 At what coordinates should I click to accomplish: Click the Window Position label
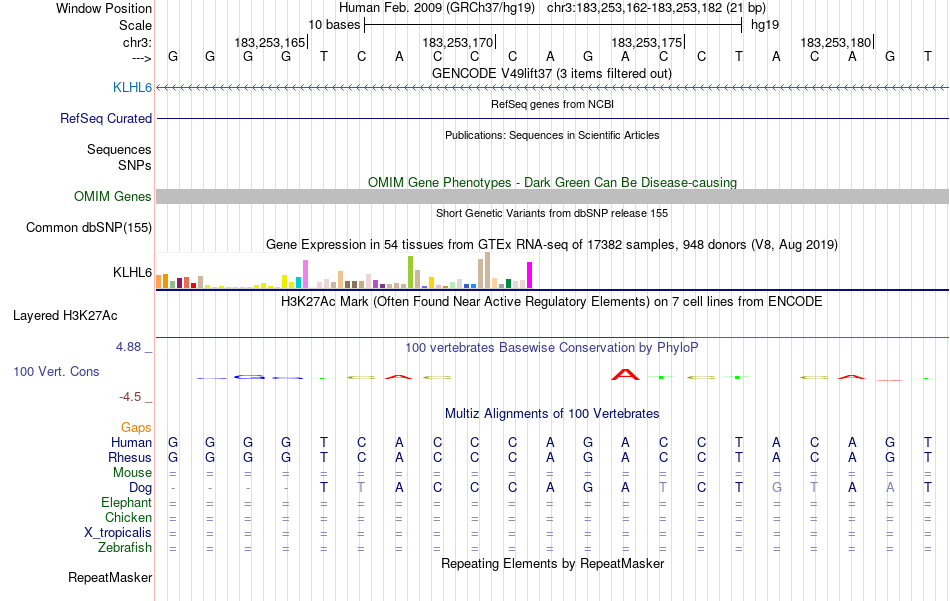[x=104, y=8]
